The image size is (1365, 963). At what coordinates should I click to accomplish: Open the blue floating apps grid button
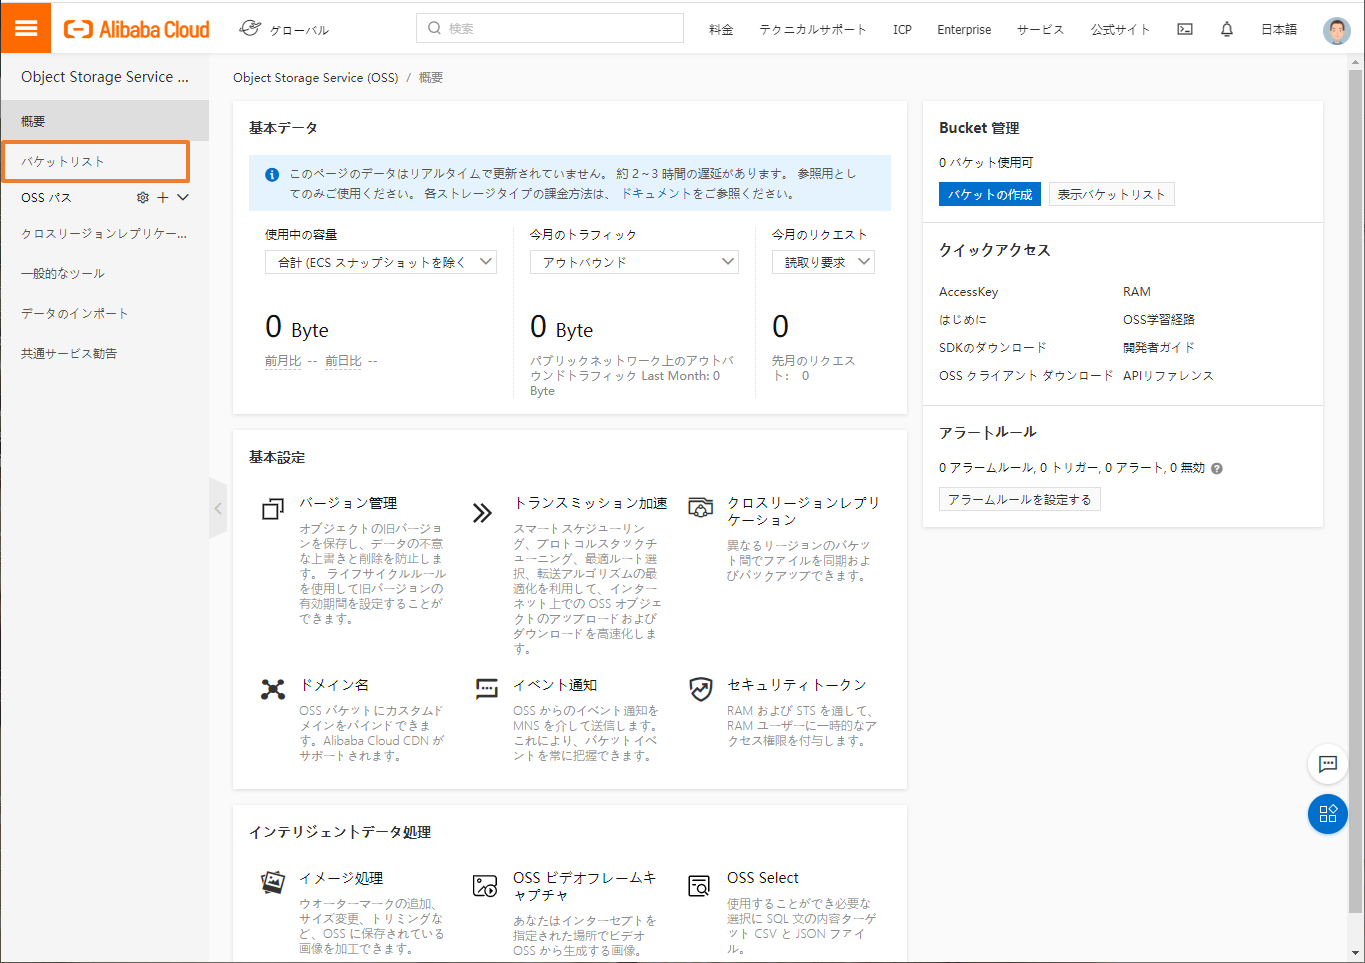(x=1328, y=814)
